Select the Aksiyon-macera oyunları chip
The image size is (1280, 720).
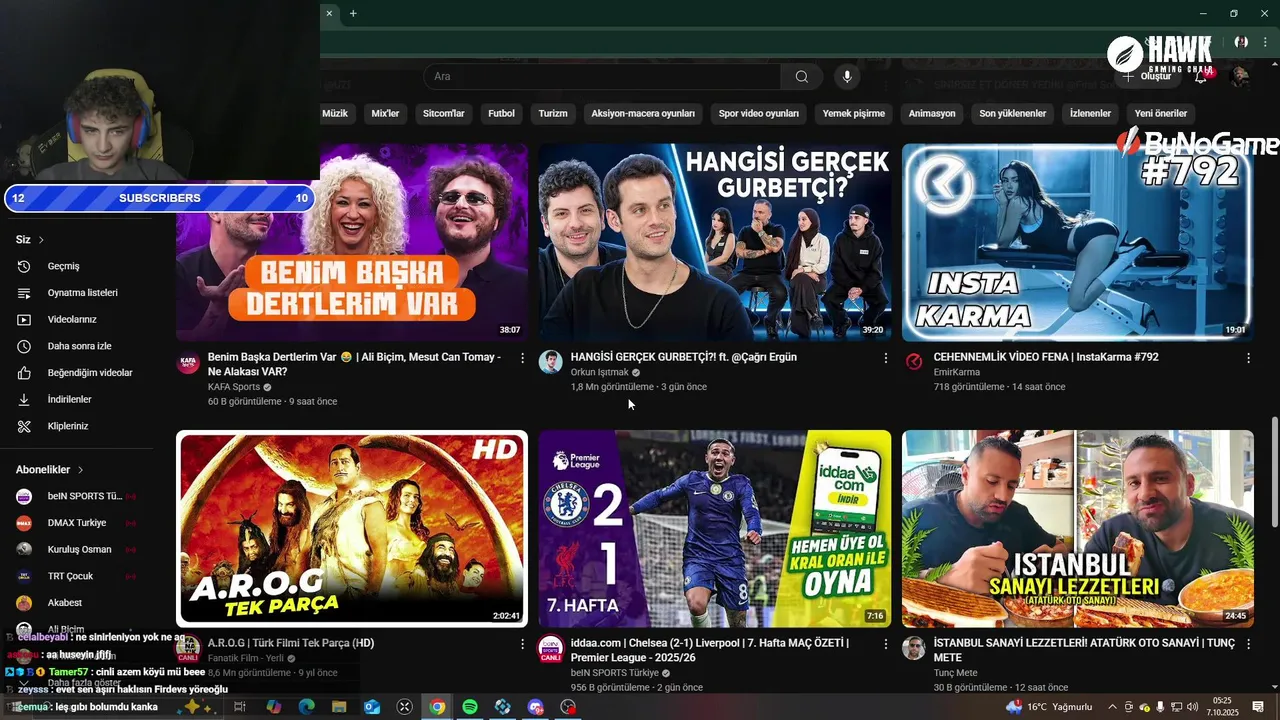click(x=643, y=114)
